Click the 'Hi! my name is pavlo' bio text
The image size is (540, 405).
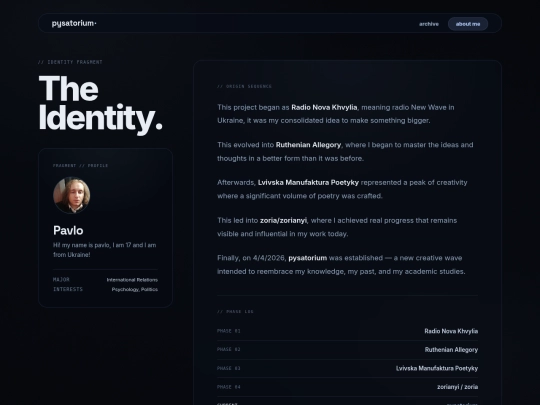coord(105,250)
